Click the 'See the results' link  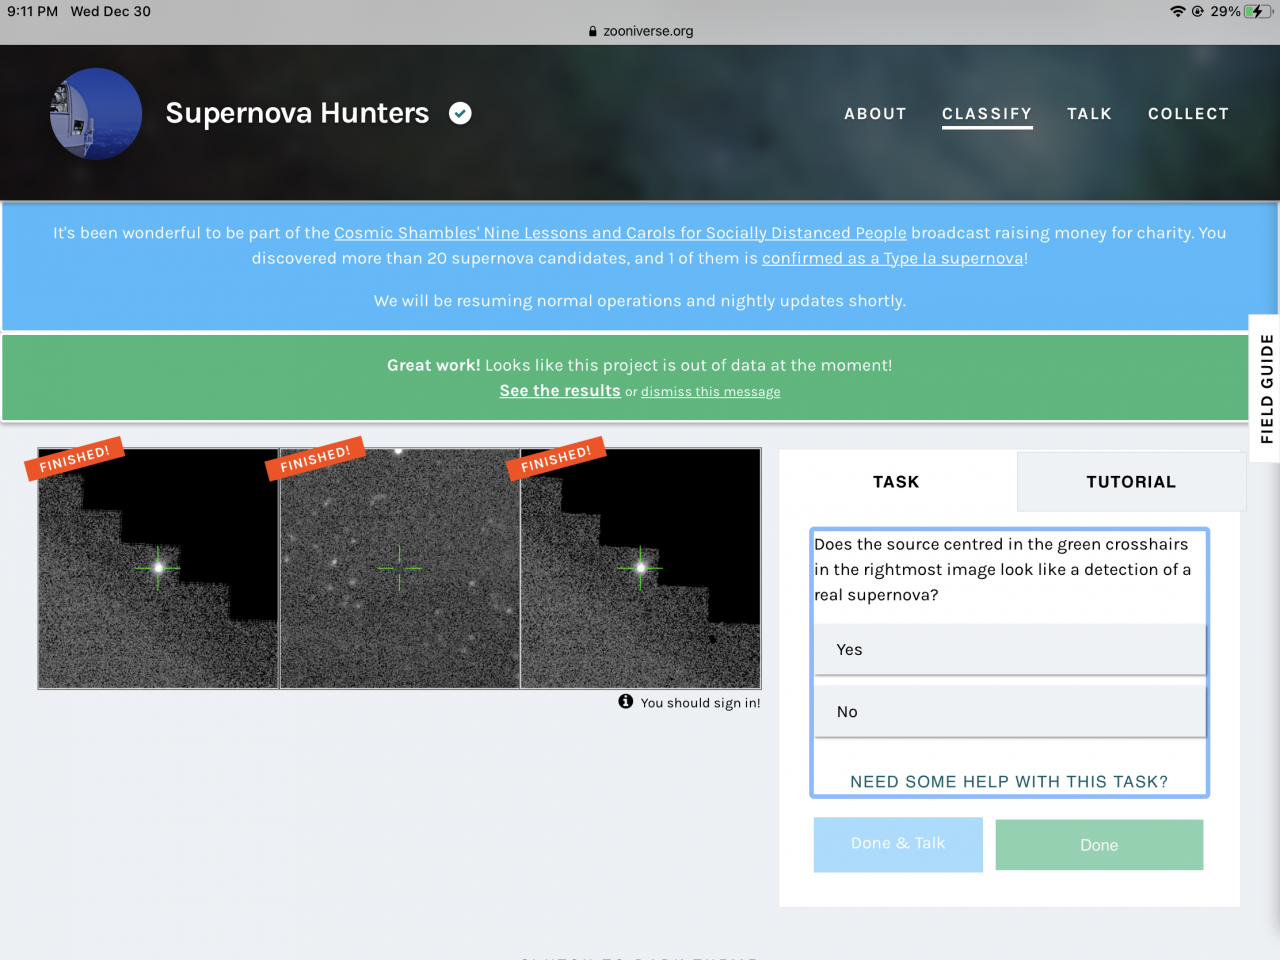[560, 391]
